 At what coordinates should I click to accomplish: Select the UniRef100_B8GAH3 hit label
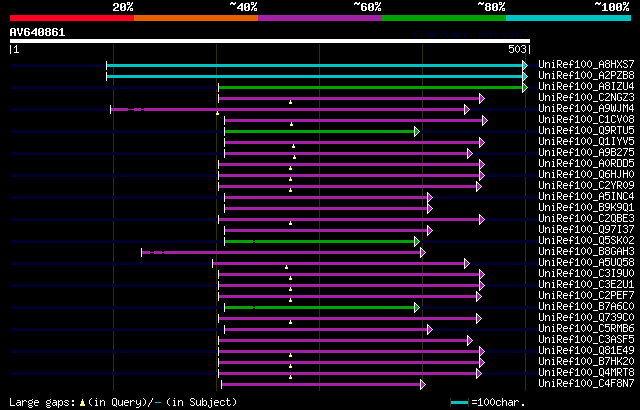586,252
